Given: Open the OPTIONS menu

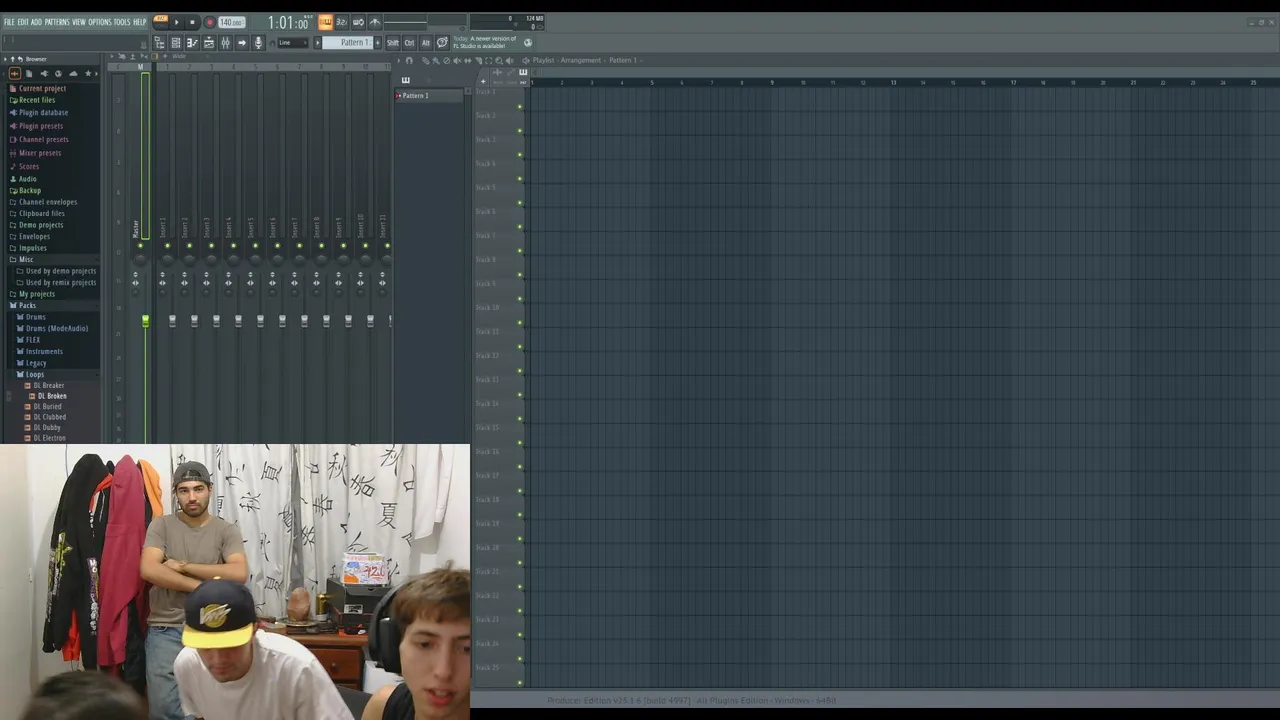Looking at the screenshot, I should [x=100, y=22].
